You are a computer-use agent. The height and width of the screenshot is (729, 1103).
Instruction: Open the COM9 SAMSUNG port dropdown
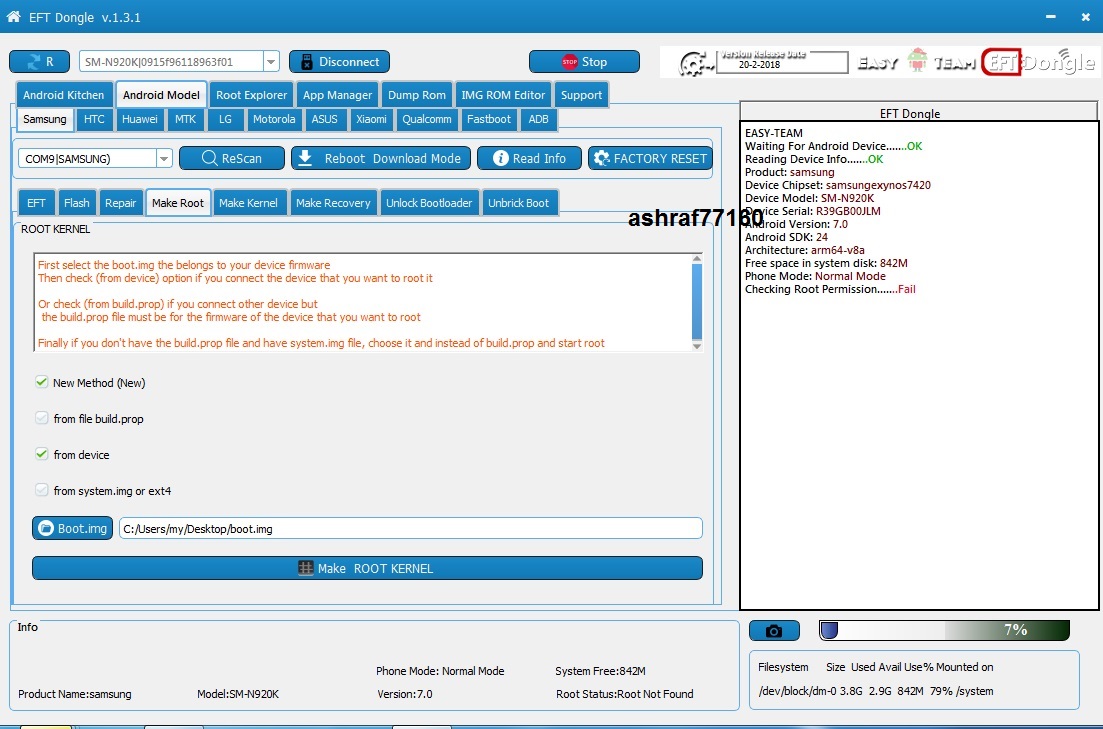pos(164,158)
